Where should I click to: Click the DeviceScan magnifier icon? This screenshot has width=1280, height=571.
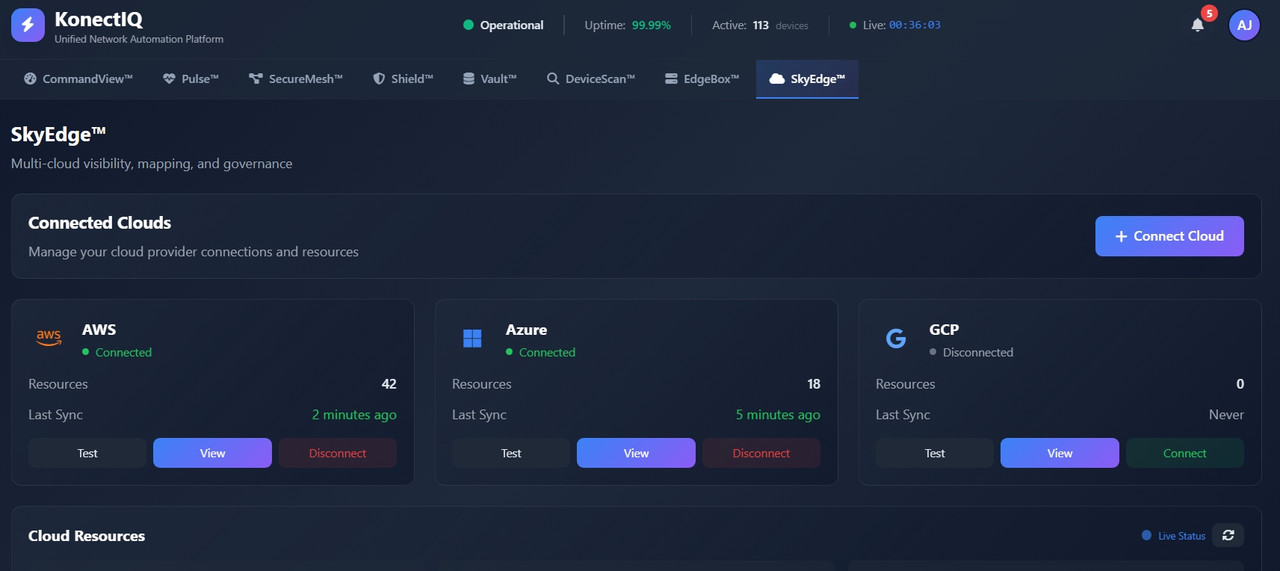(x=553, y=79)
